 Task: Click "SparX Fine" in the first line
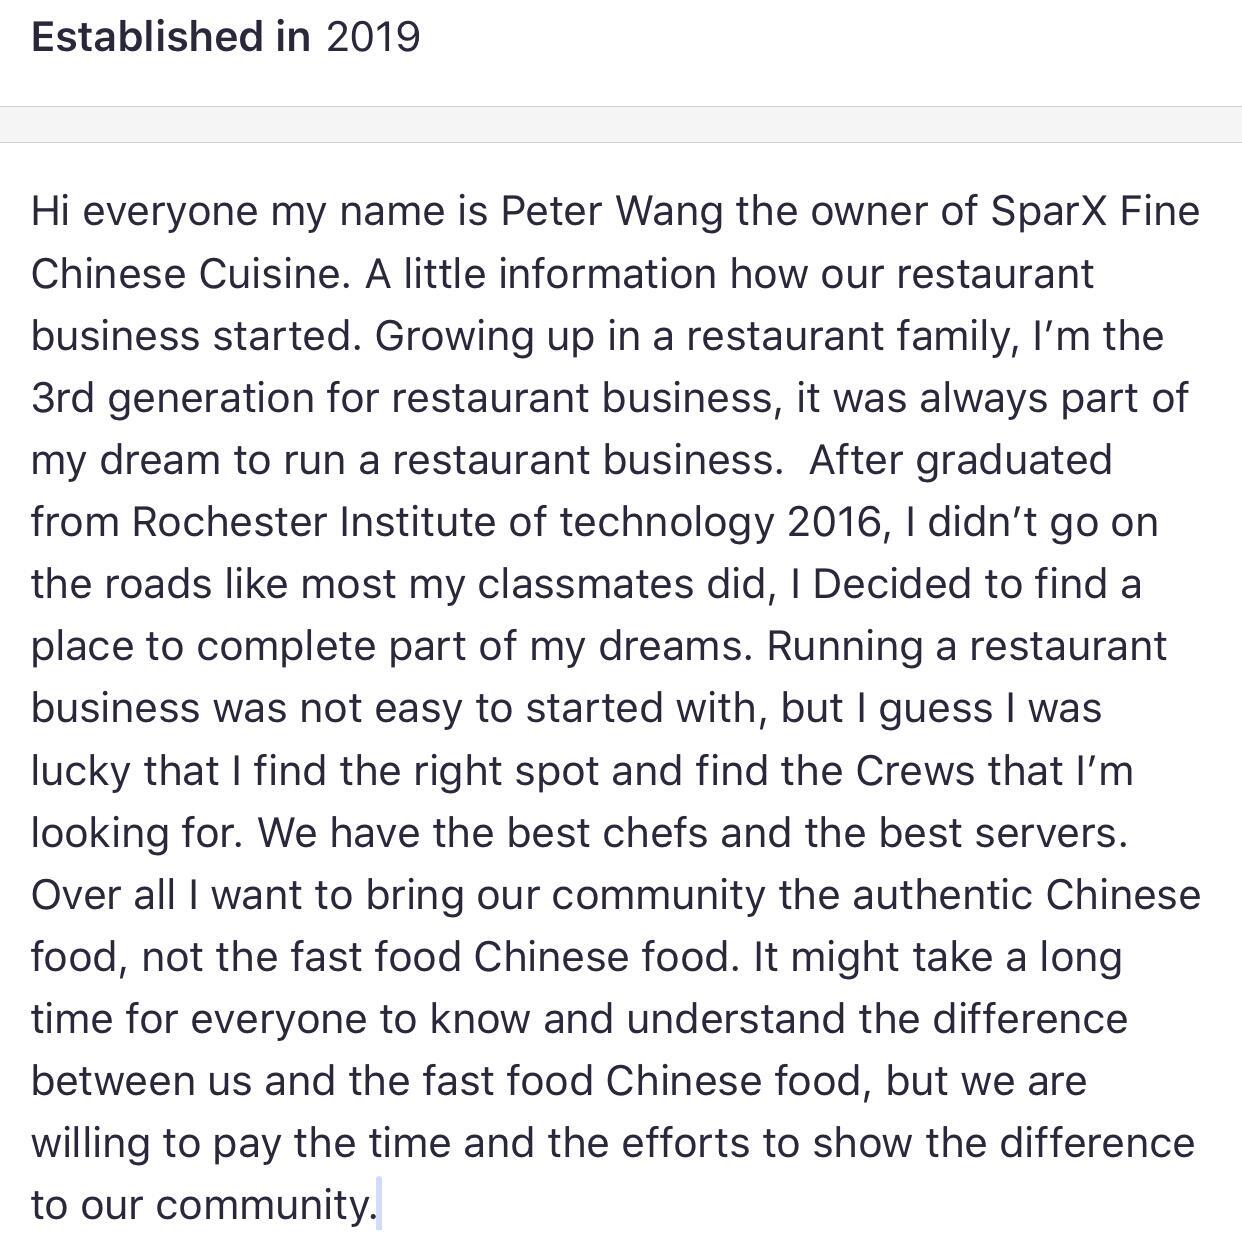tap(1094, 212)
